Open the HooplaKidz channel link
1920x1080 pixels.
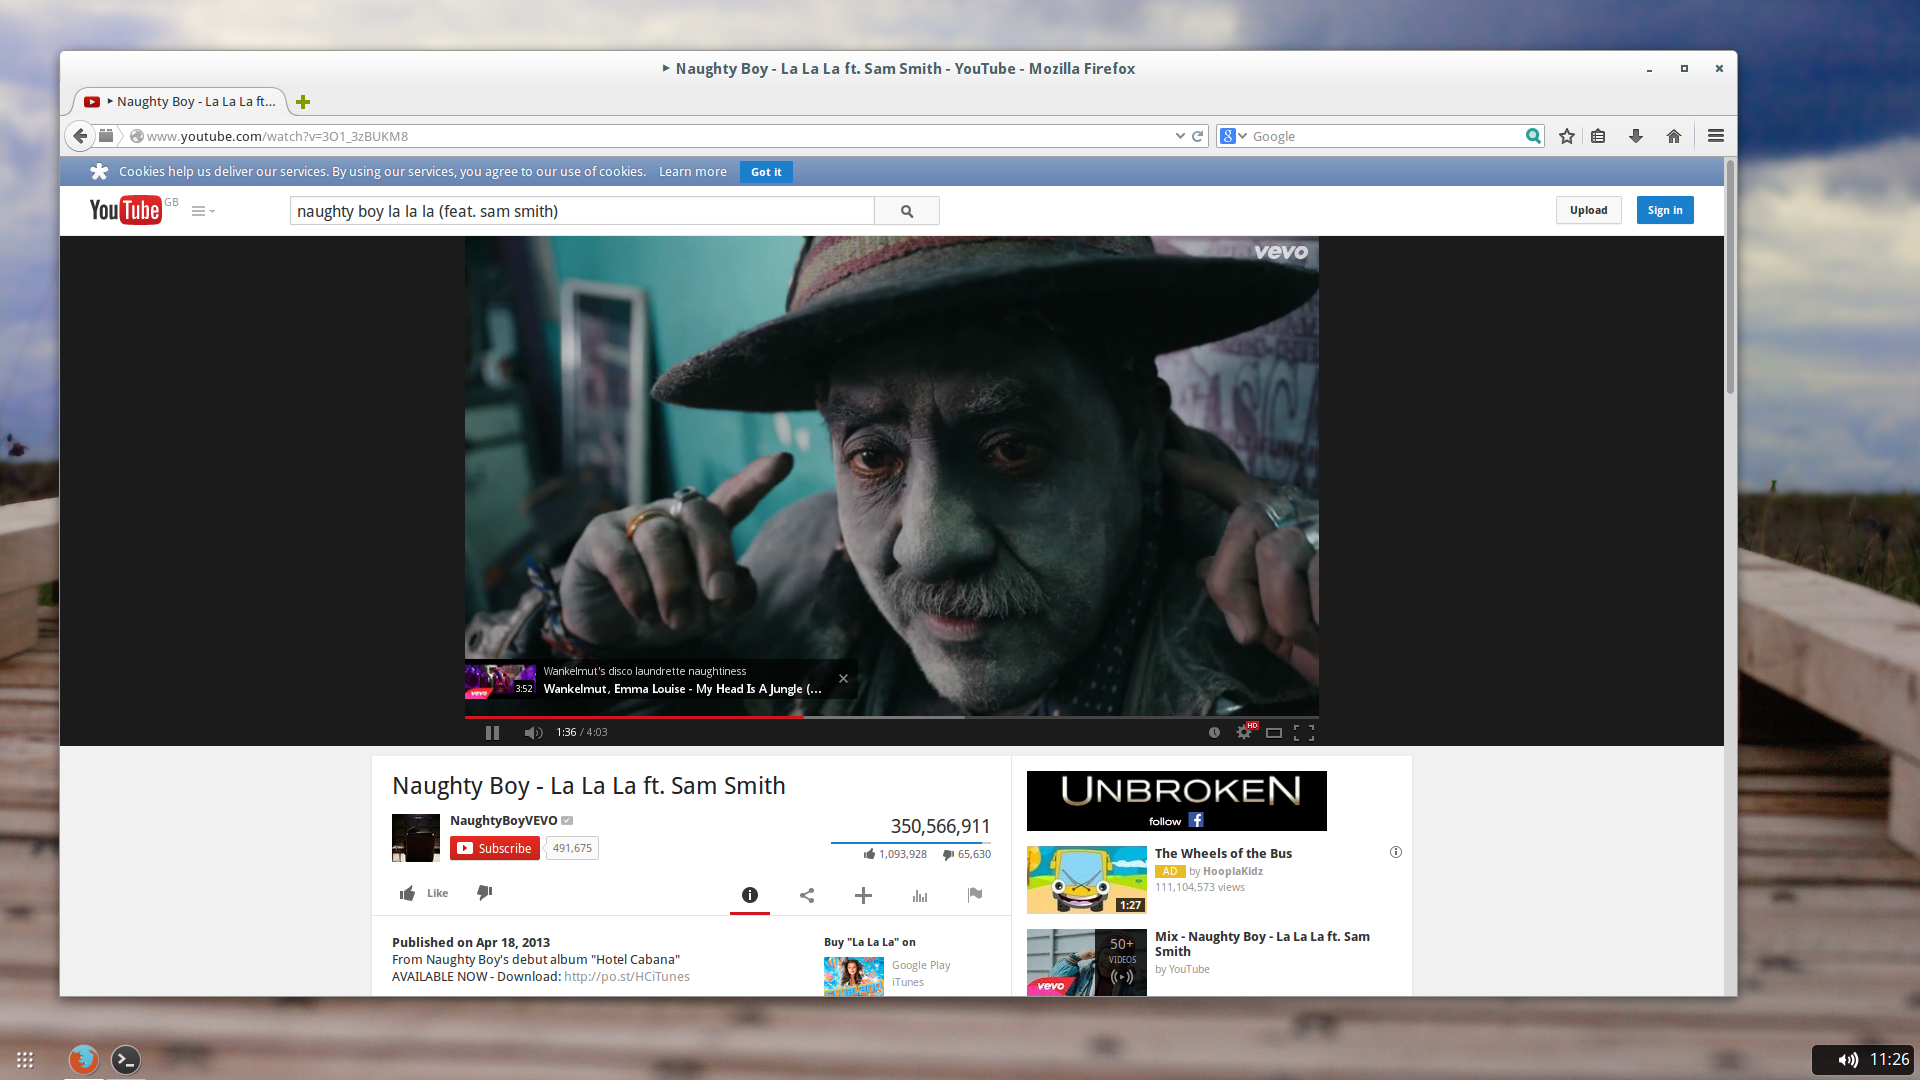[1233, 871]
